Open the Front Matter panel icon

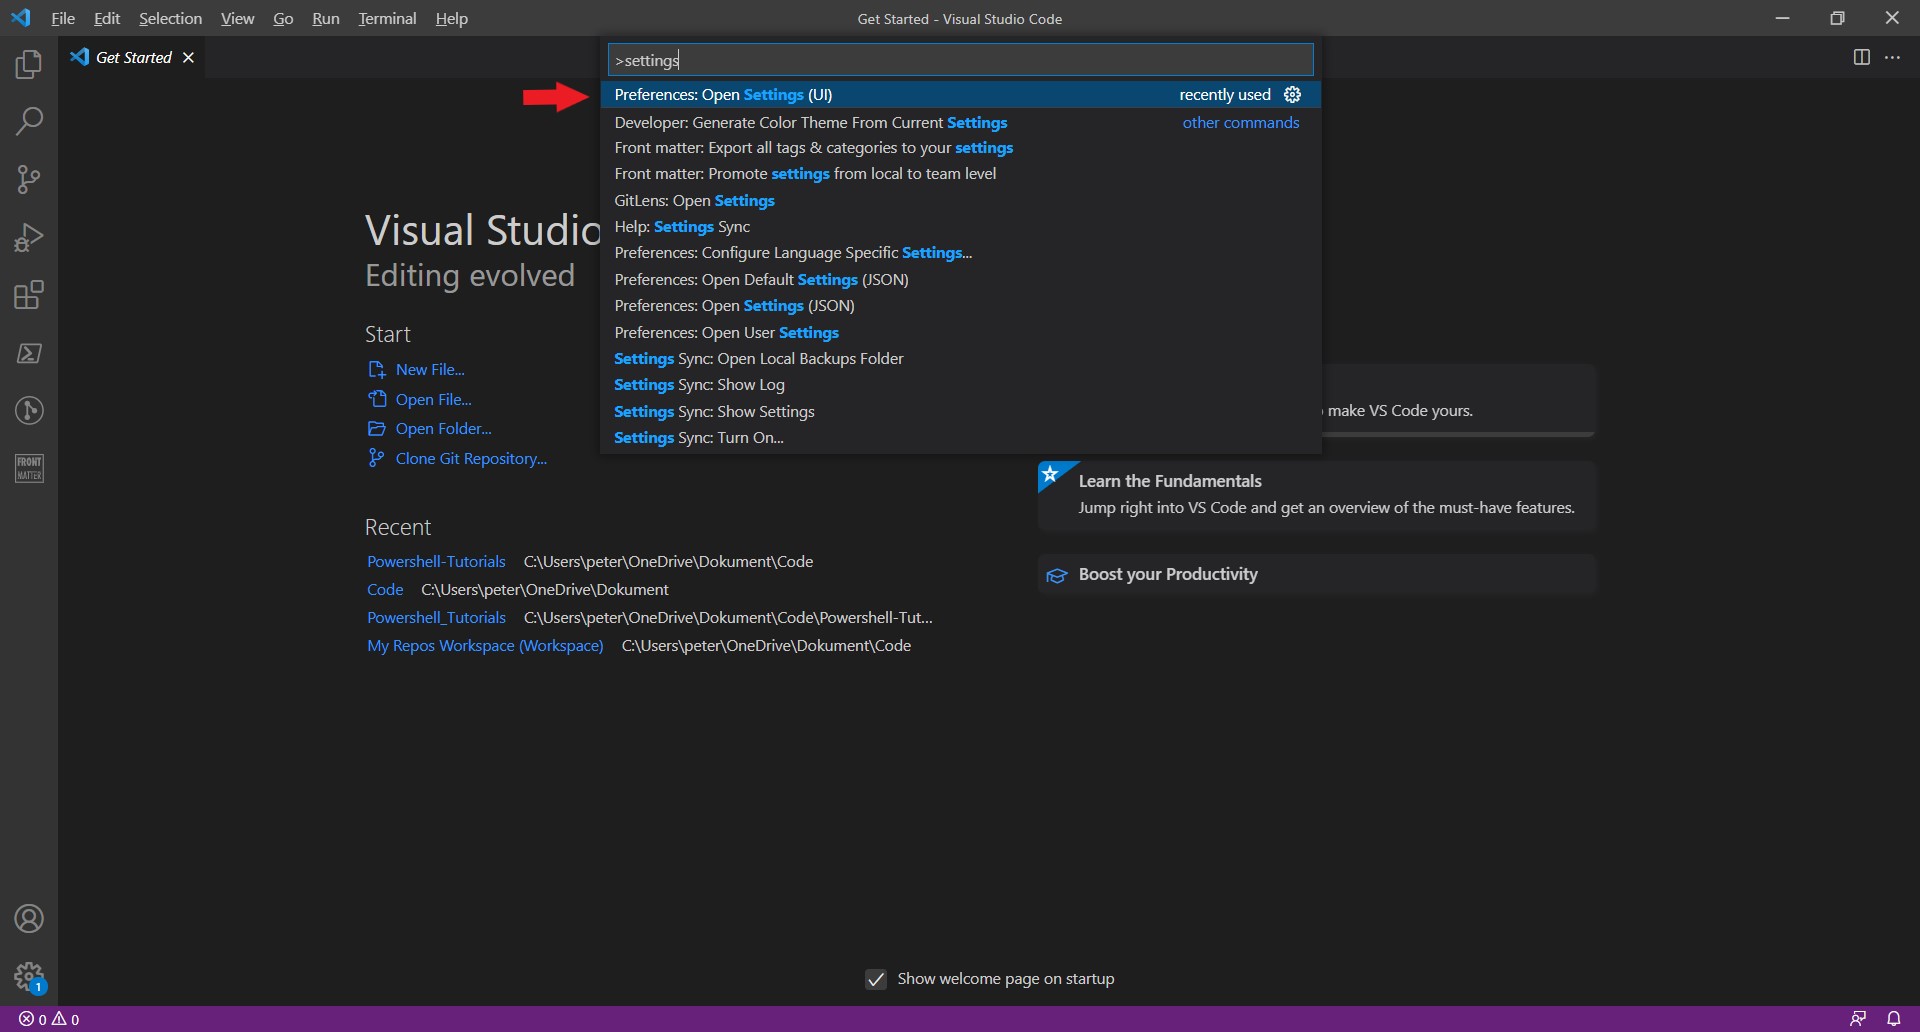coord(29,468)
